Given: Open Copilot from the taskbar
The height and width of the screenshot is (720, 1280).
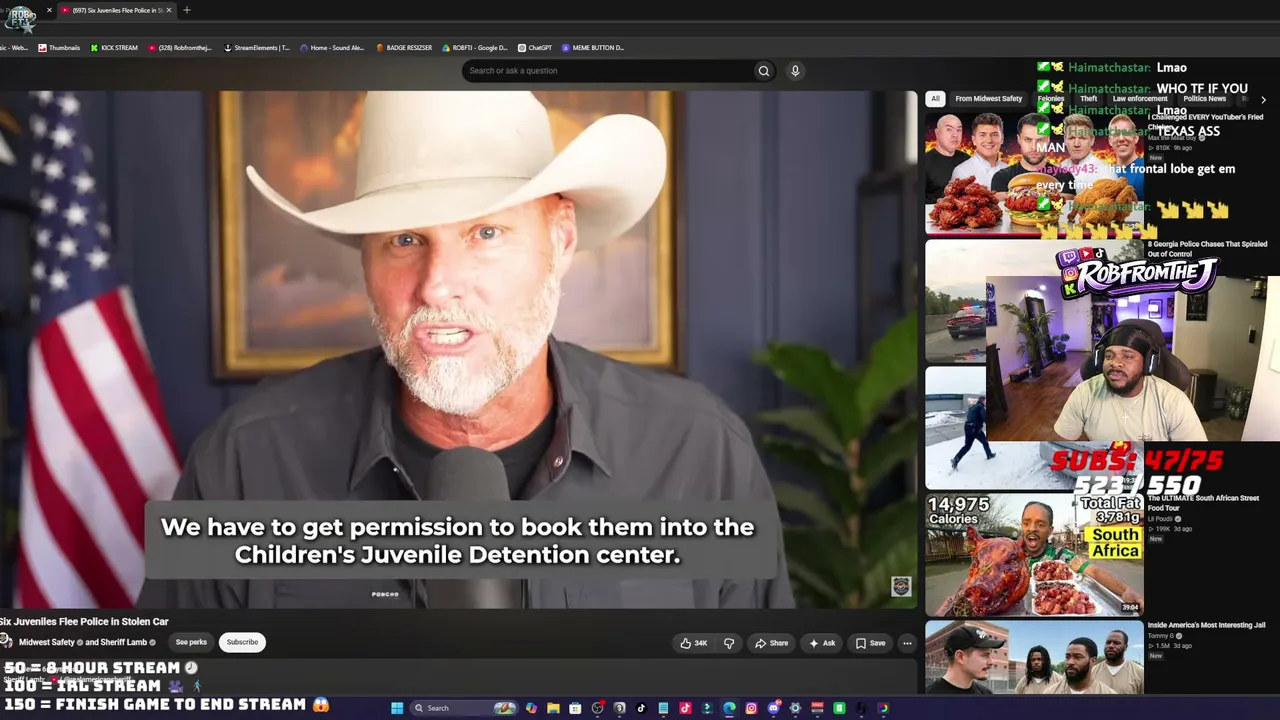Looking at the screenshot, I should [x=531, y=708].
